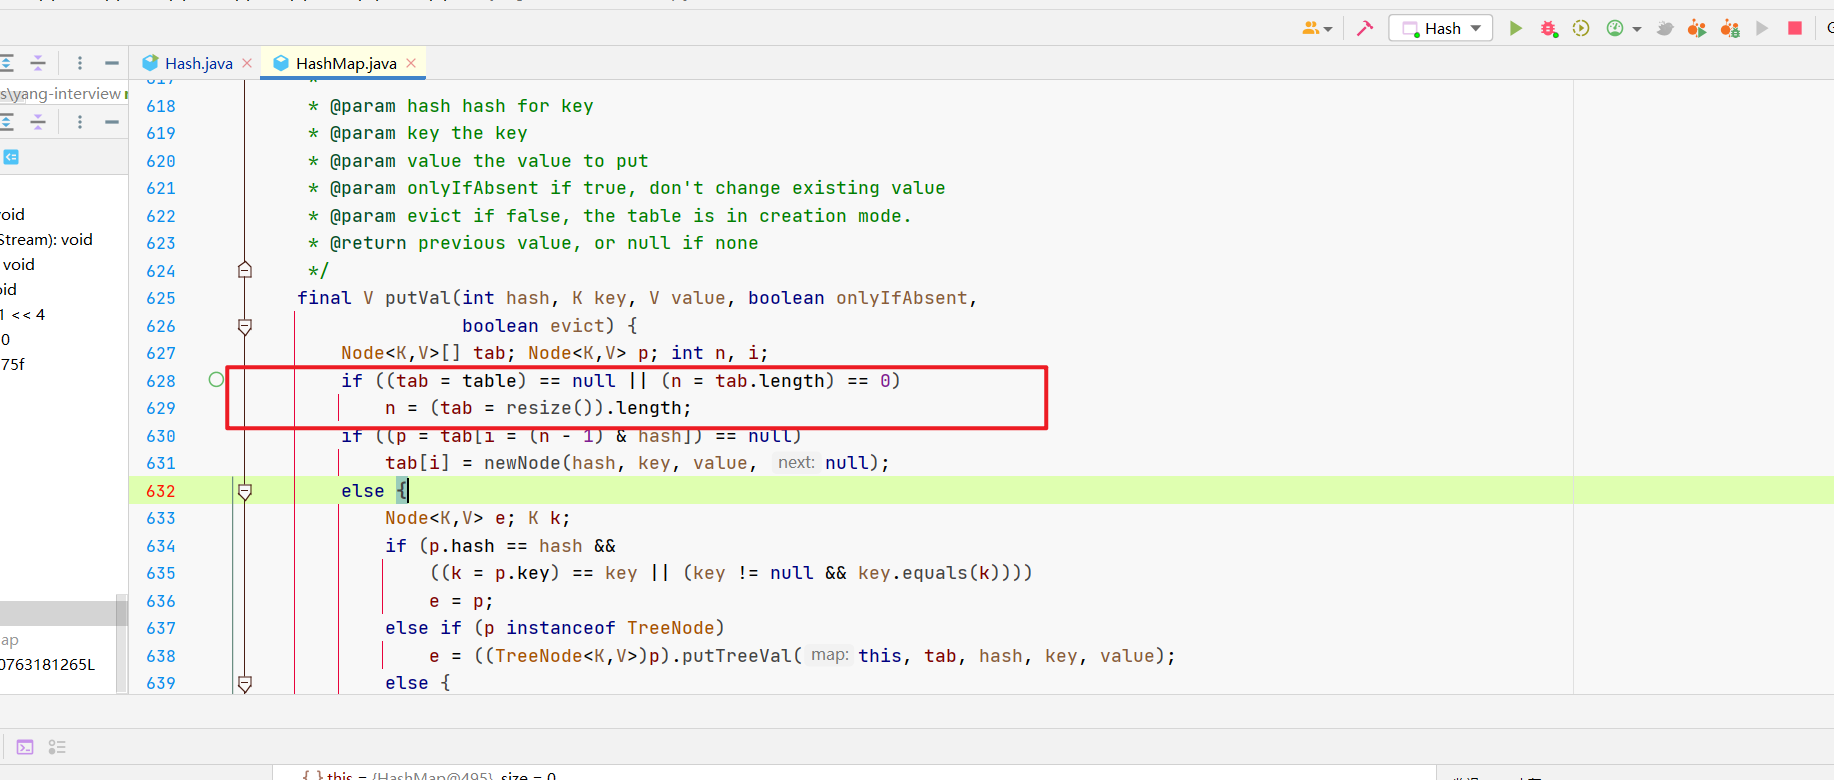Click the orange debug-with-bug toolbar icon
The image size is (1834, 780).
[x=1730, y=28]
